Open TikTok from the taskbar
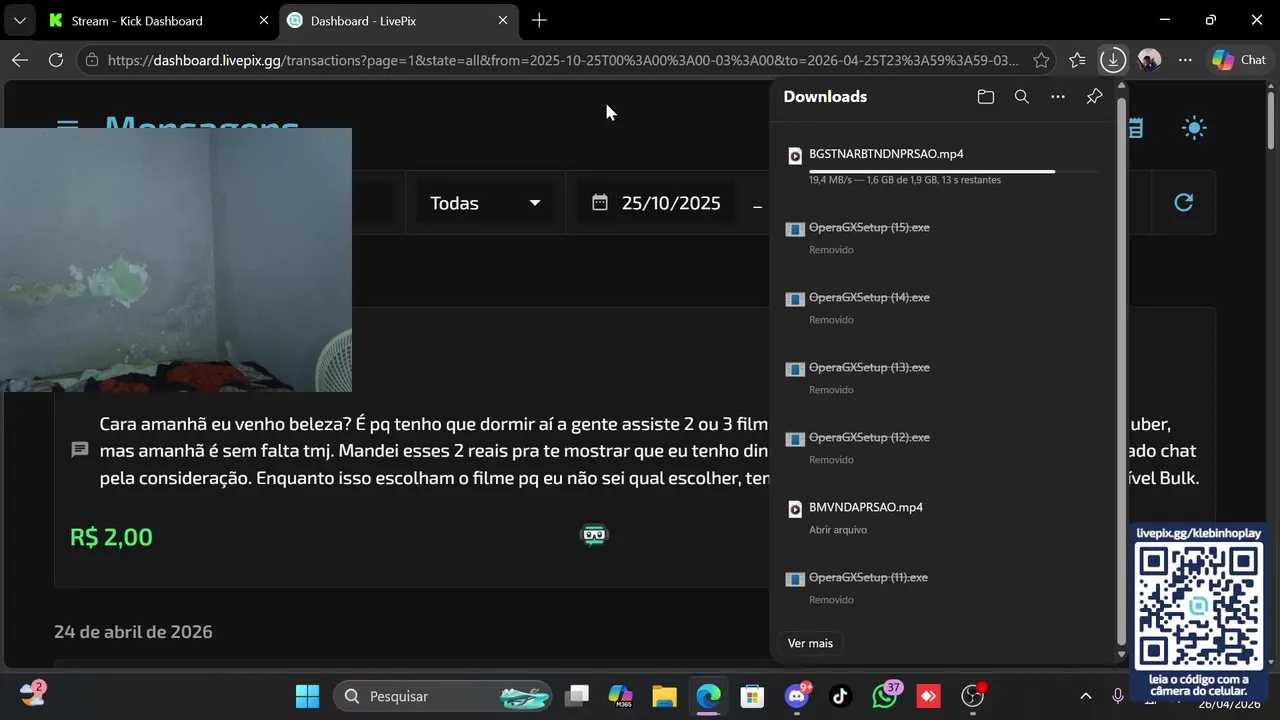1280x720 pixels. pyautogui.click(x=840, y=696)
